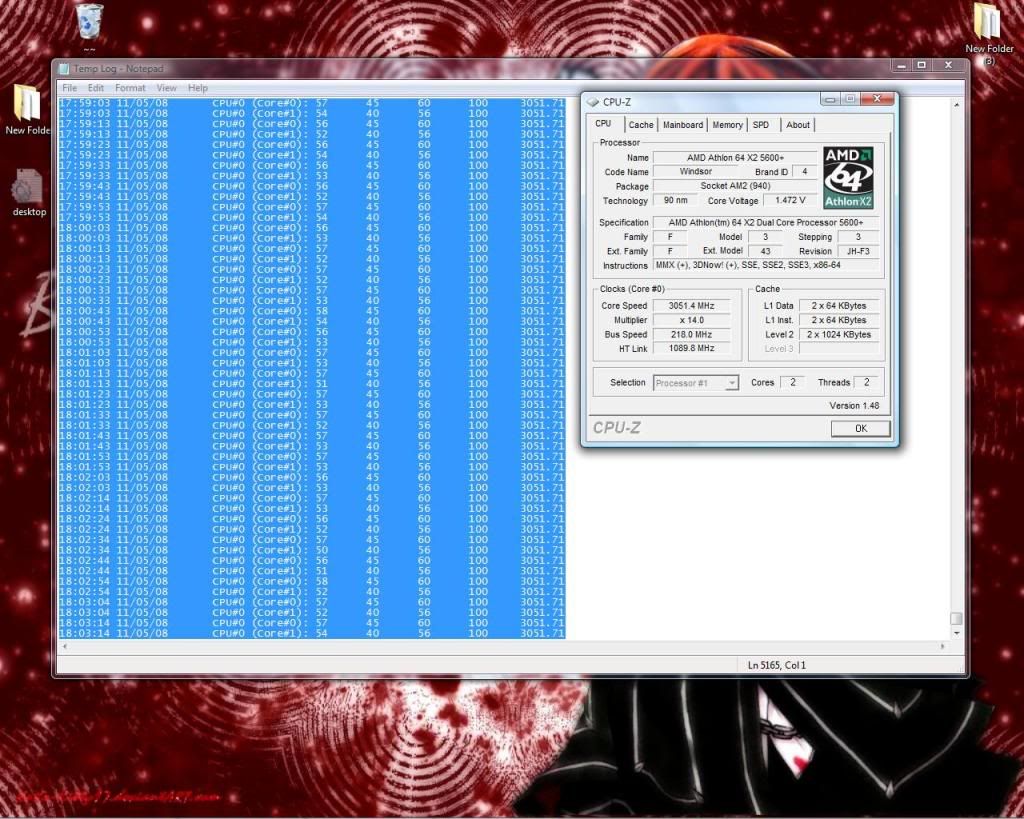Open the File menu in Notepad
The image size is (1024, 819).
(x=69, y=88)
